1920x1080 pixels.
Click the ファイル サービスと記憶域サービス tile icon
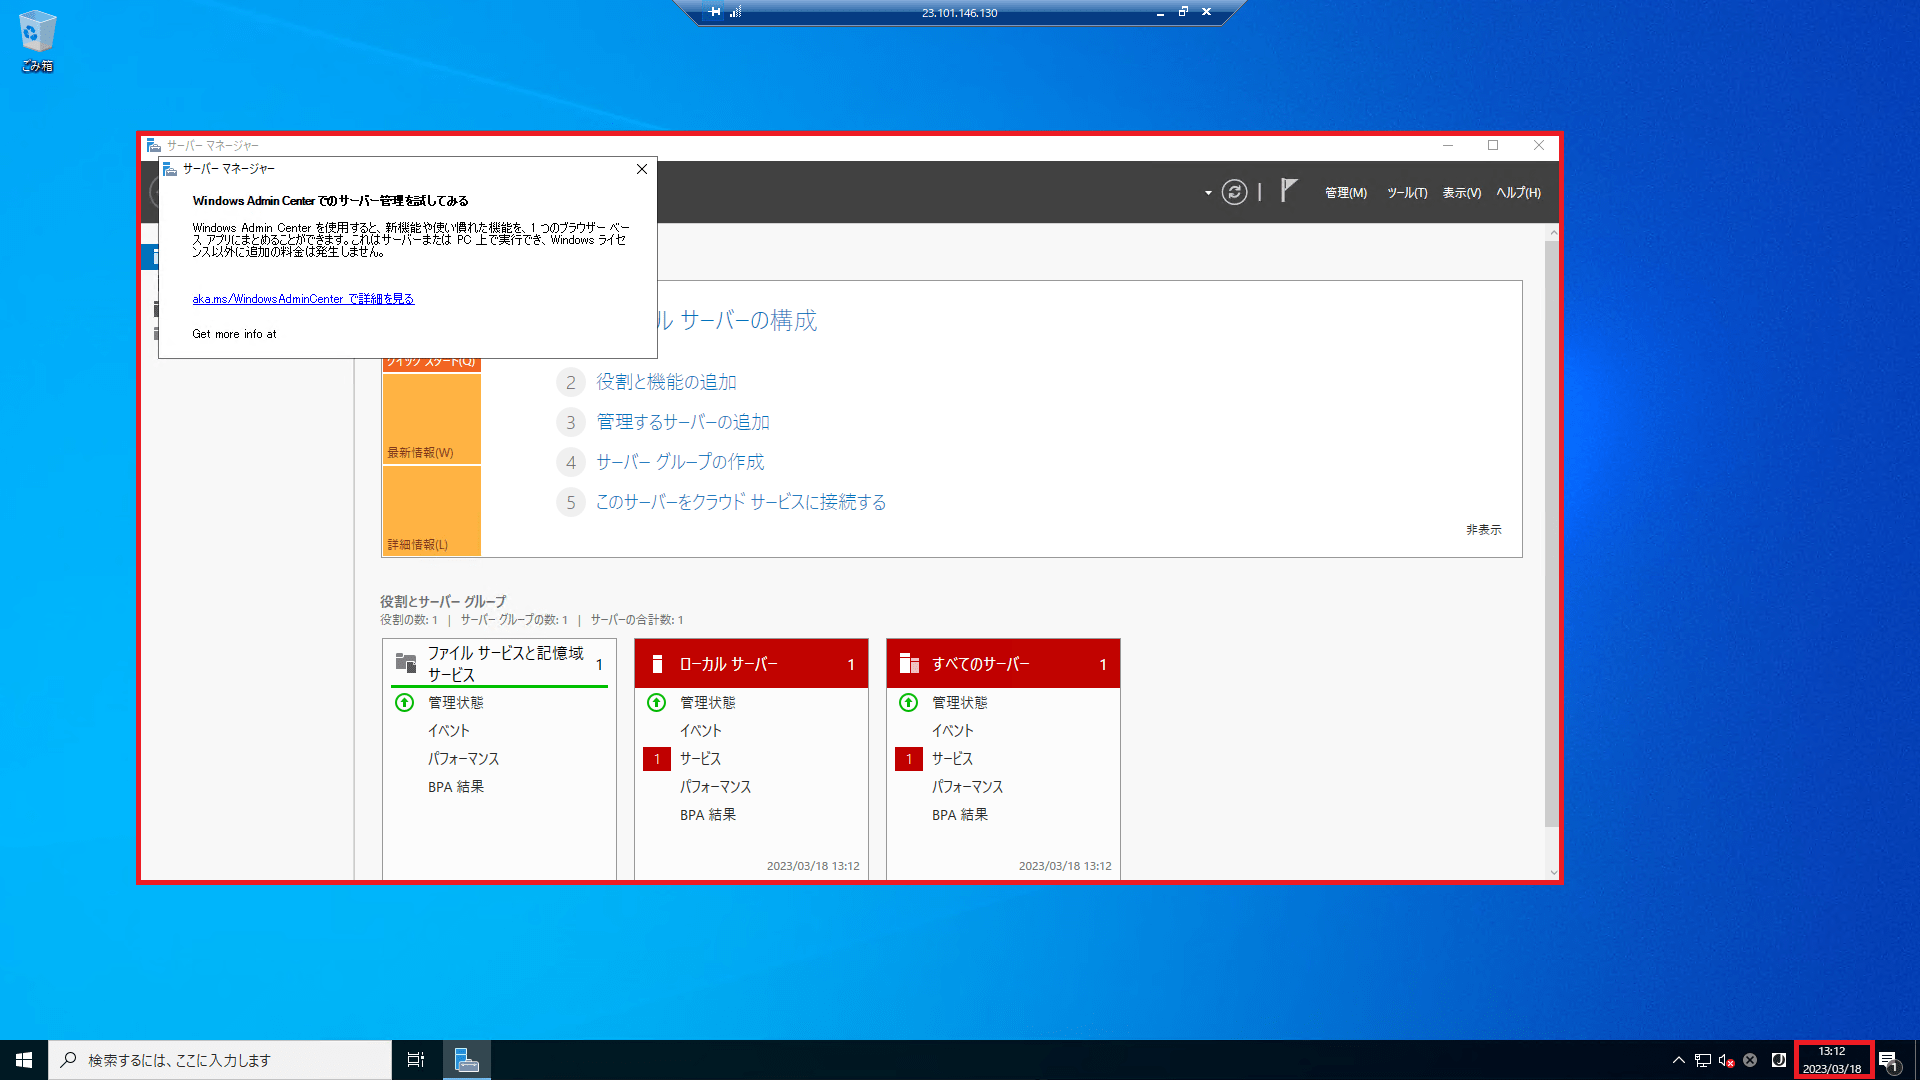point(406,663)
